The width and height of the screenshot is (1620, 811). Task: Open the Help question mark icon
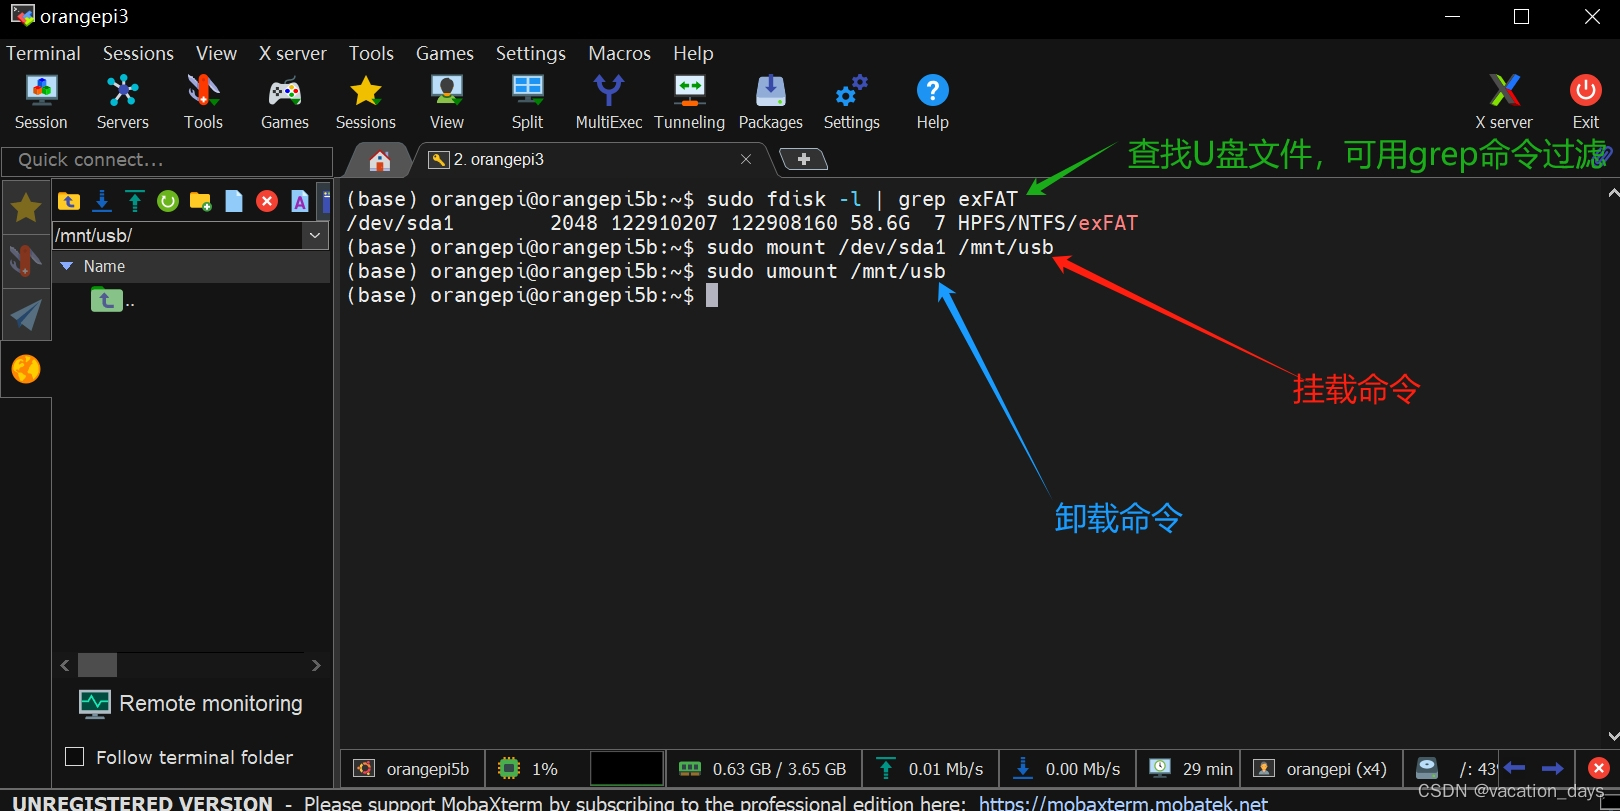point(932,103)
